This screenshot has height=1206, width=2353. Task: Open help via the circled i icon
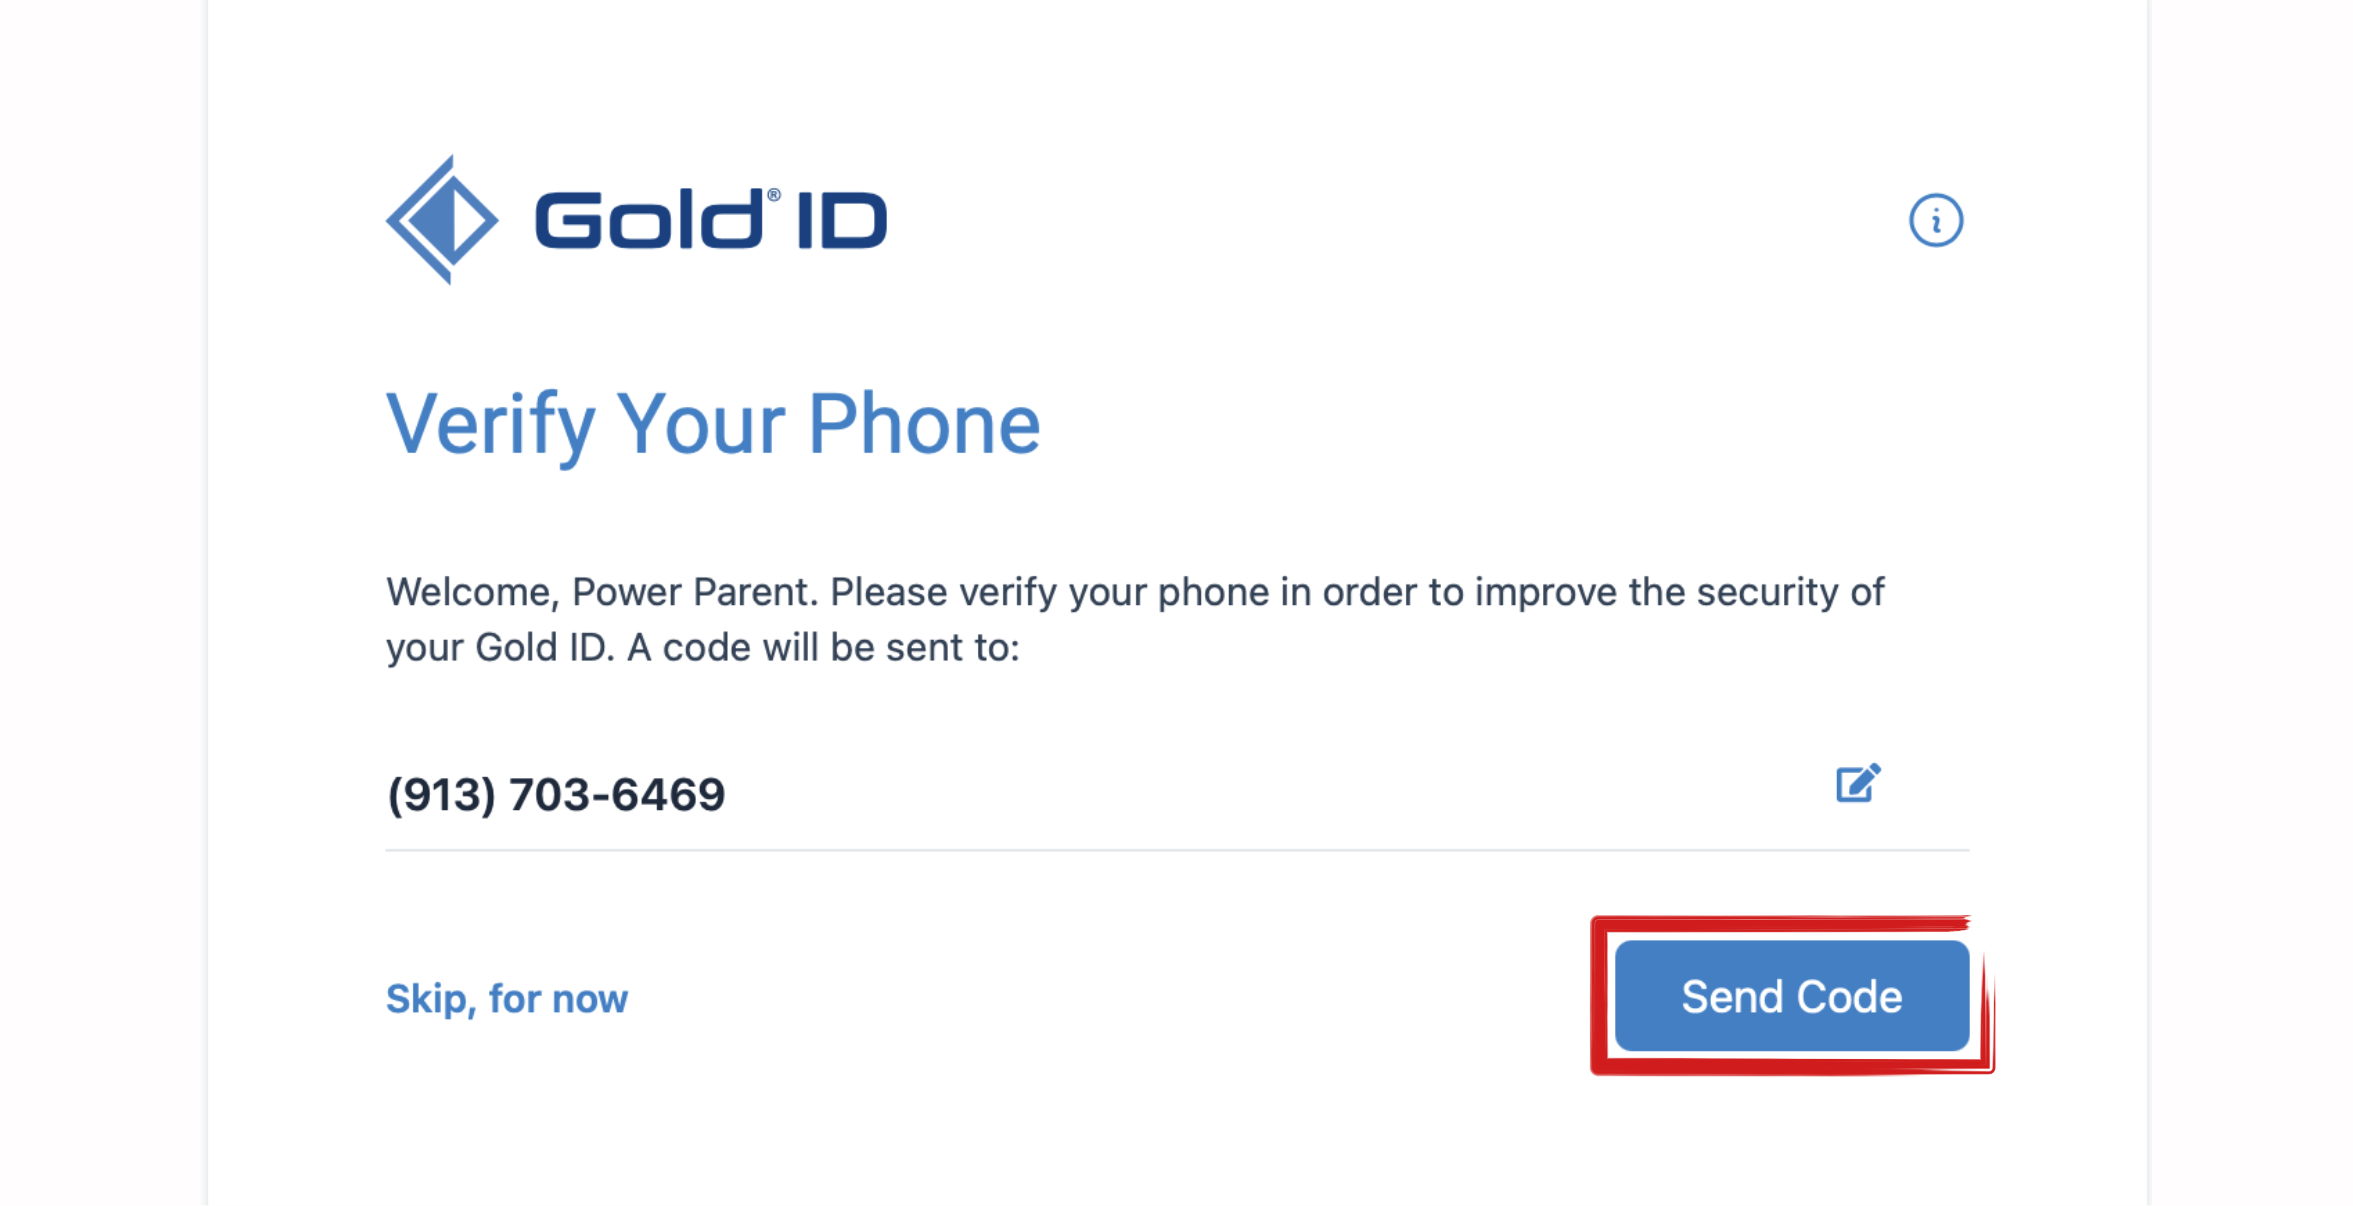[x=1935, y=220]
